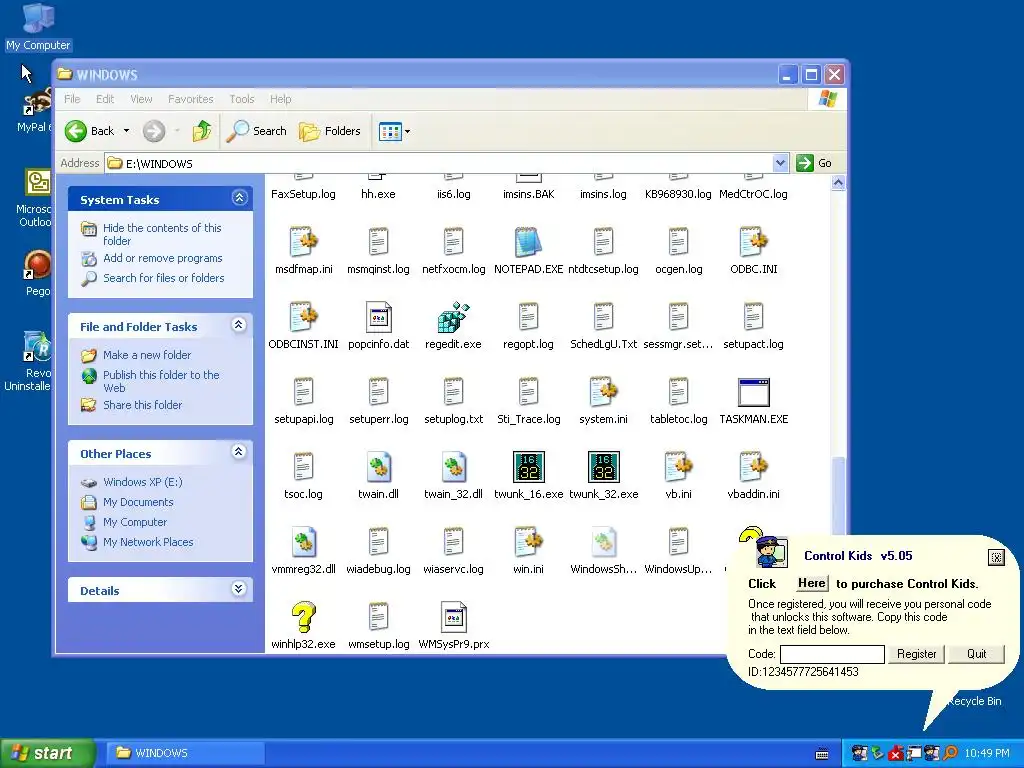Open the Views button dropdown
This screenshot has height=768, width=1024.
[408, 131]
